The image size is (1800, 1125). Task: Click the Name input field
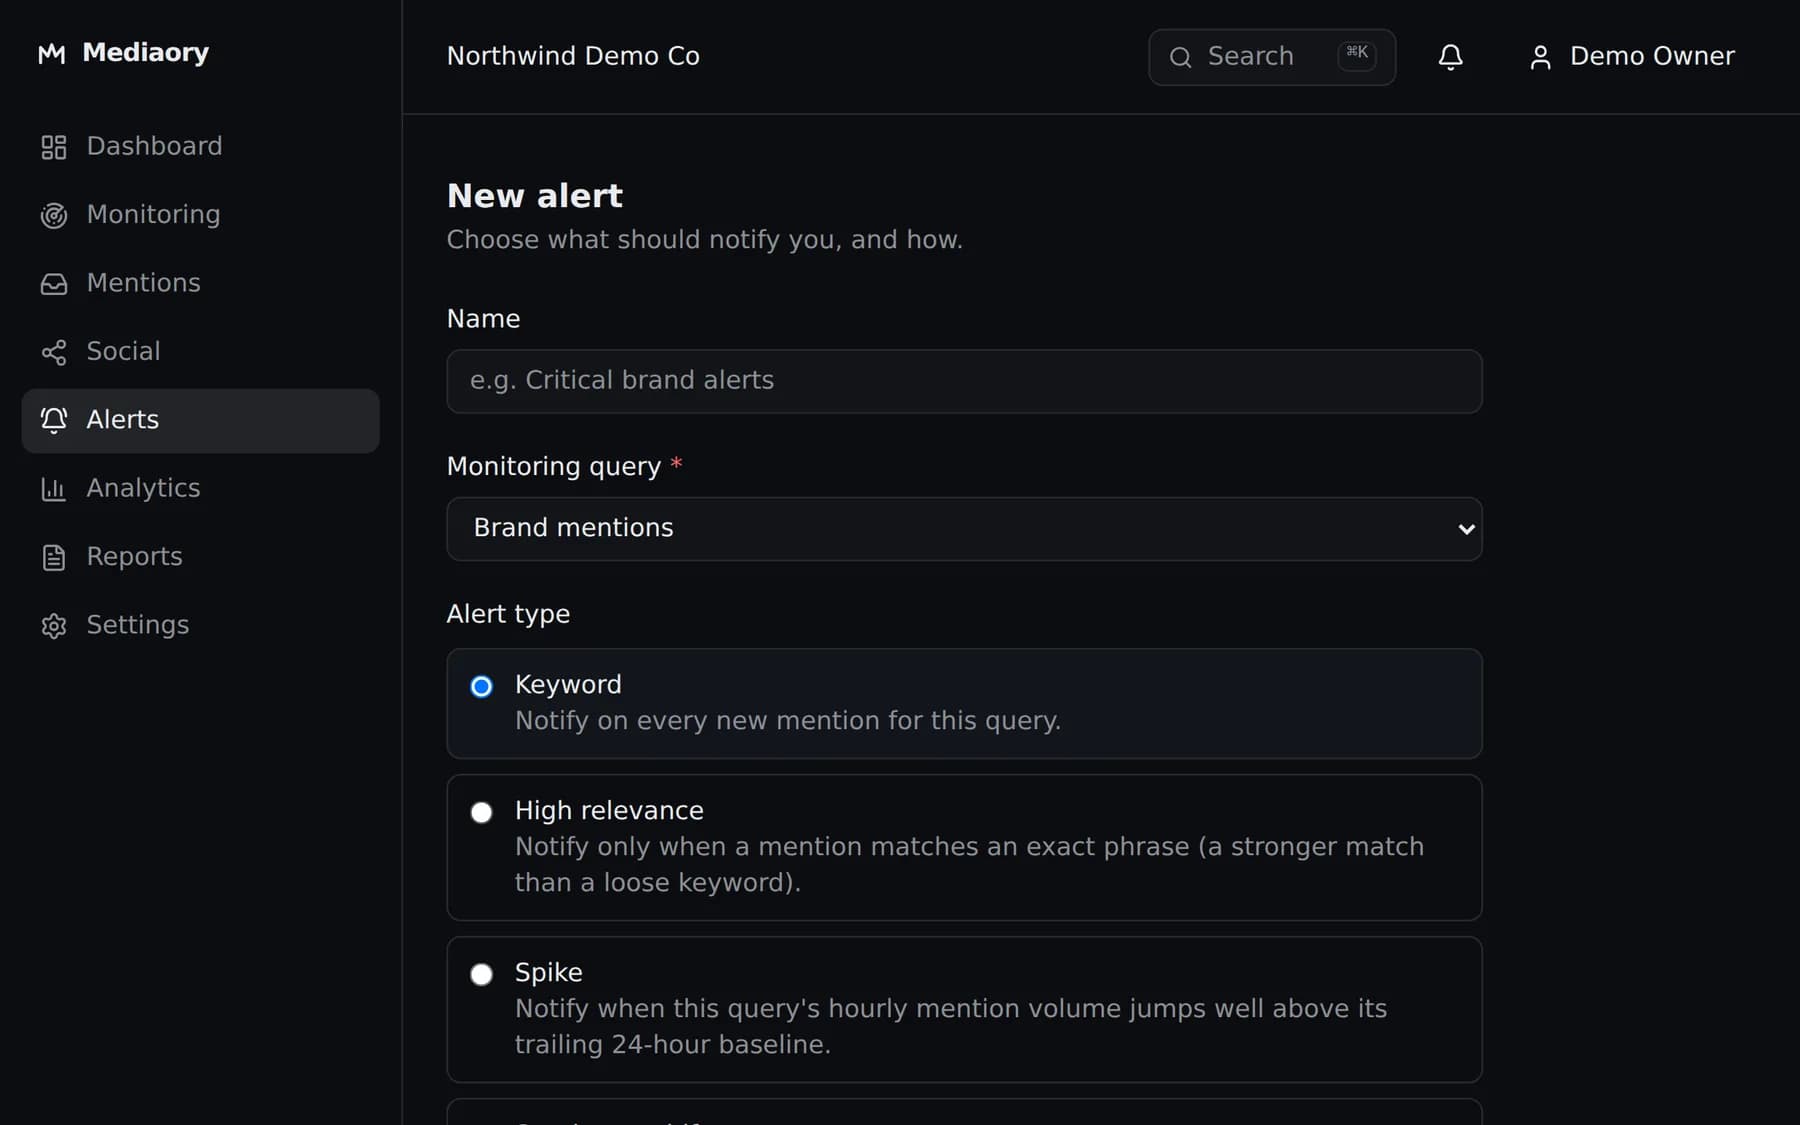tap(964, 381)
